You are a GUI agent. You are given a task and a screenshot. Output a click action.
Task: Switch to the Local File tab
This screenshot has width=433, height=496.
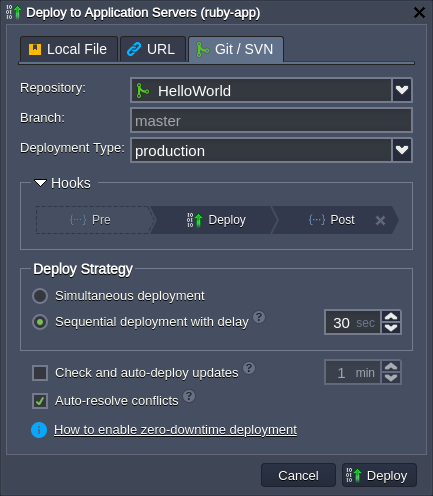69,49
